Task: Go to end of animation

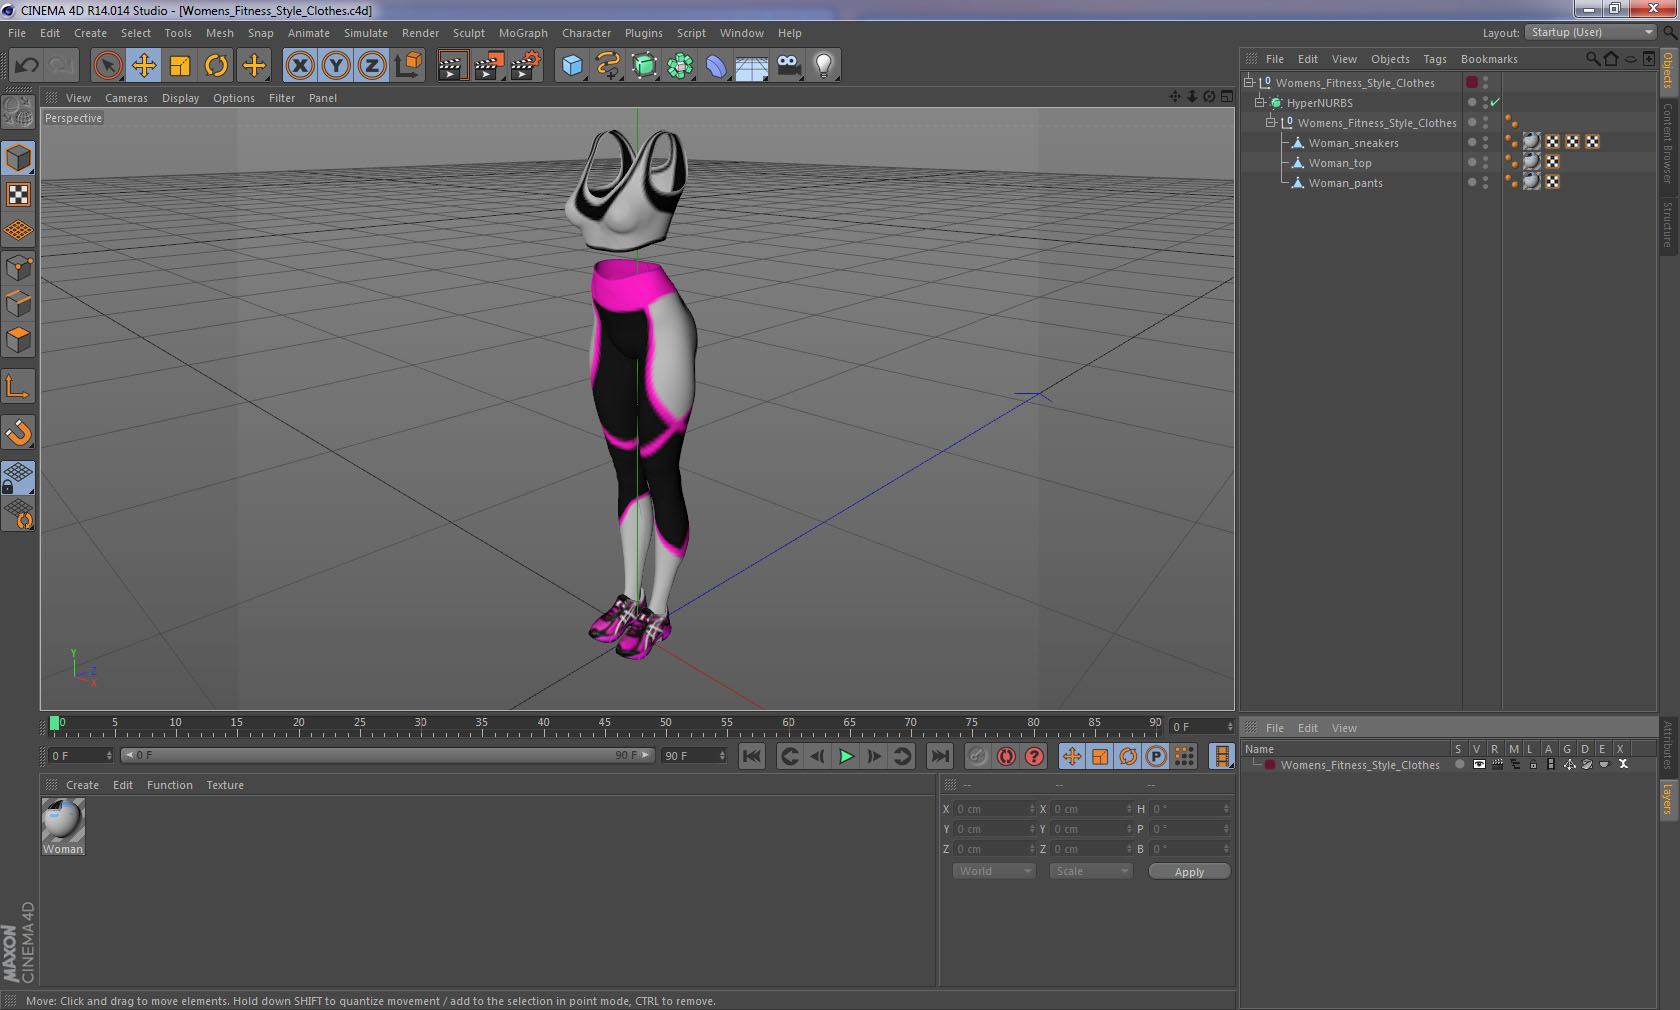Action: pyautogui.click(x=940, y=756)
